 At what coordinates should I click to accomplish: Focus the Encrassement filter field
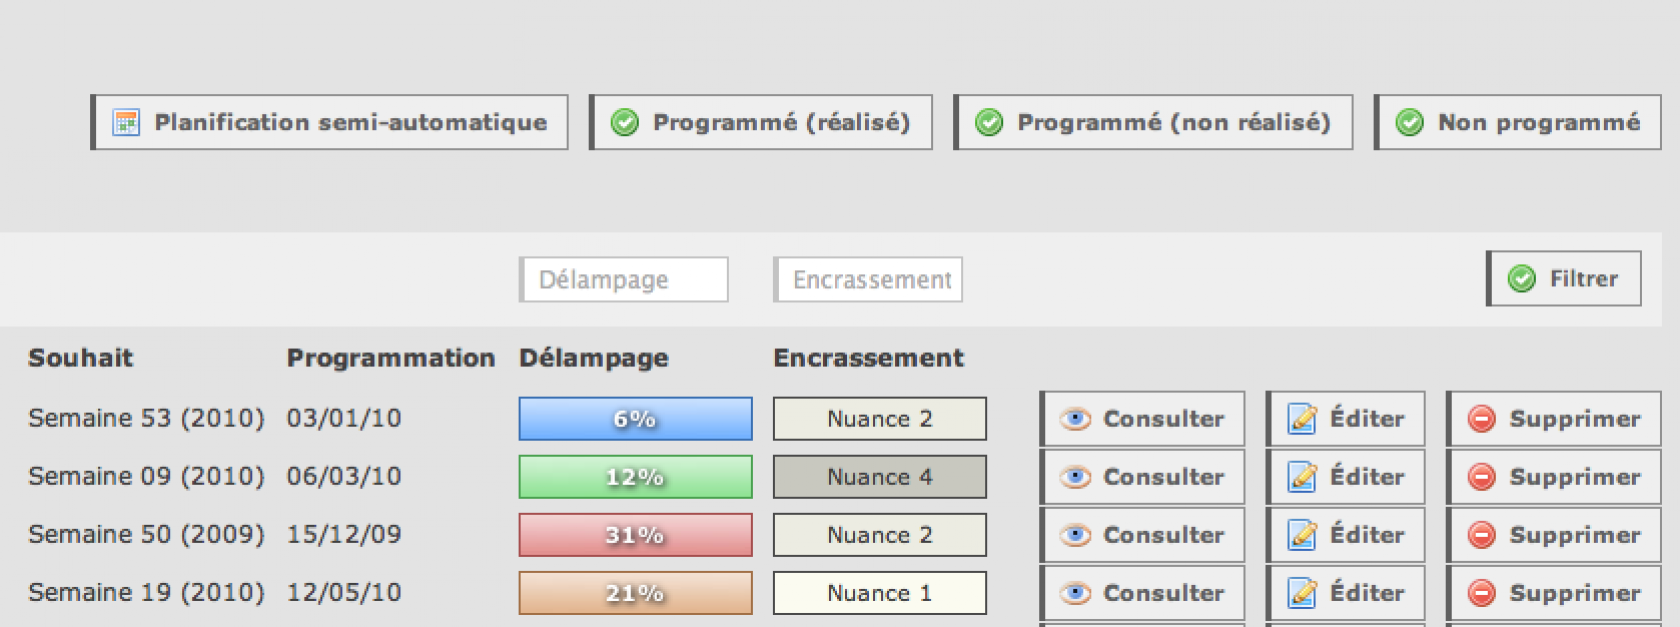click(x=868, y=280)
